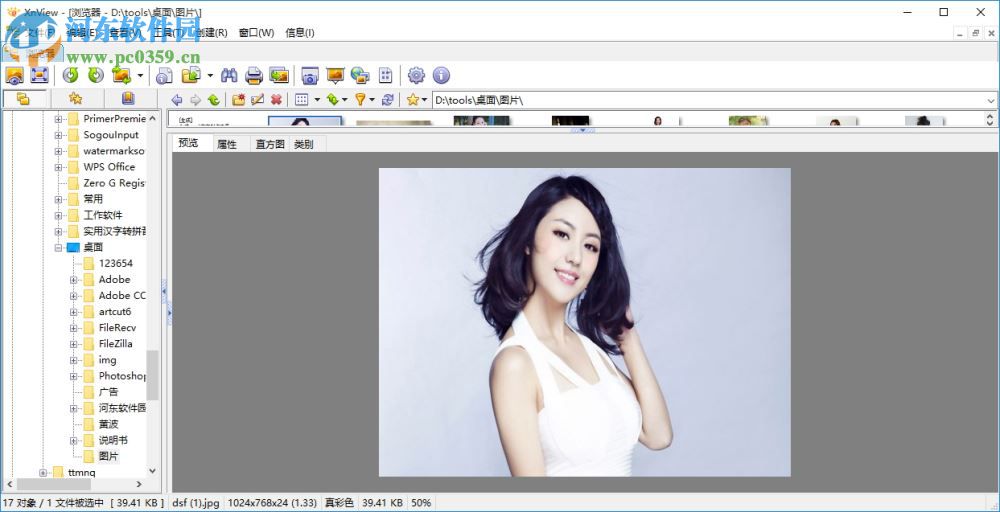
Task: Select the artcut6 folder
Action: point(115,312)
